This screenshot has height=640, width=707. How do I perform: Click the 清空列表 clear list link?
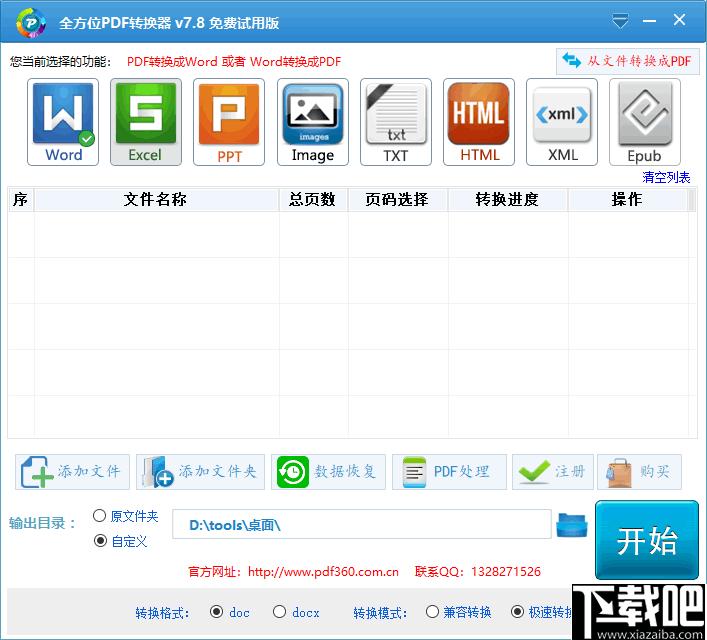(x=666, y=177)
